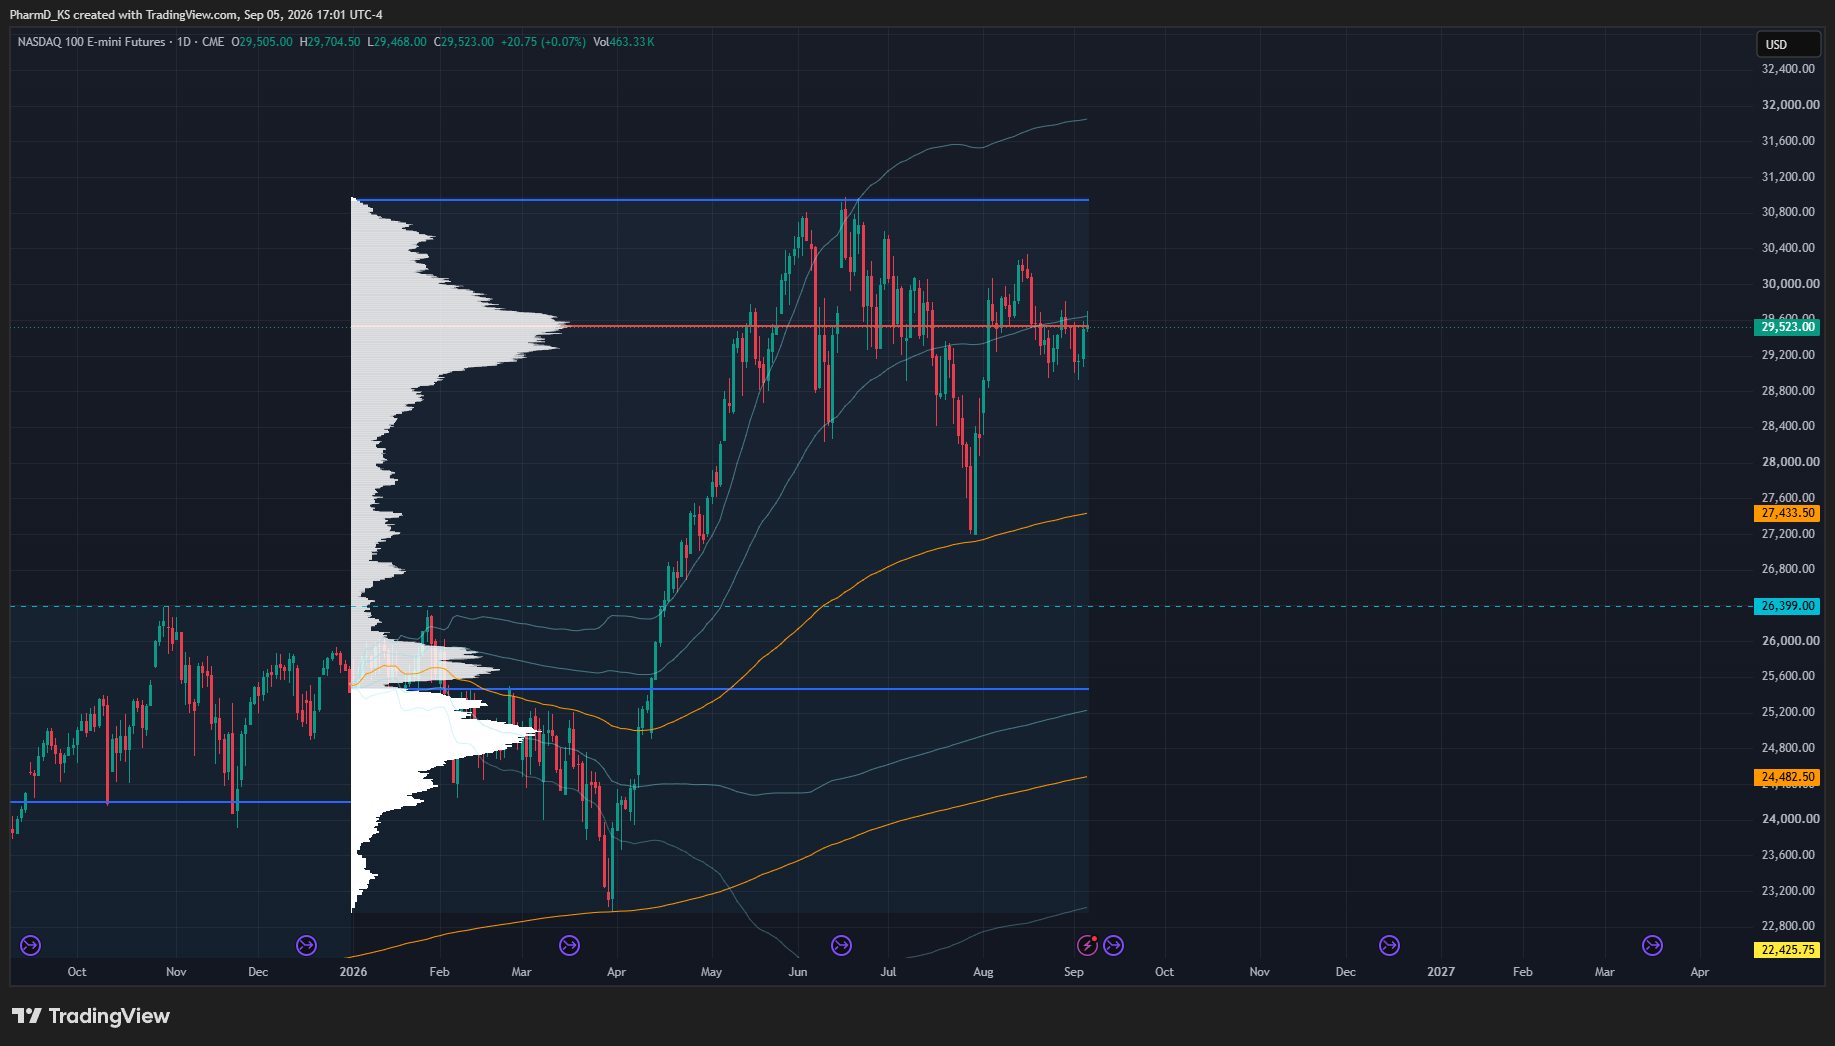Click the lightning bolt event icon
1835x1046 pixels.
1087,945
